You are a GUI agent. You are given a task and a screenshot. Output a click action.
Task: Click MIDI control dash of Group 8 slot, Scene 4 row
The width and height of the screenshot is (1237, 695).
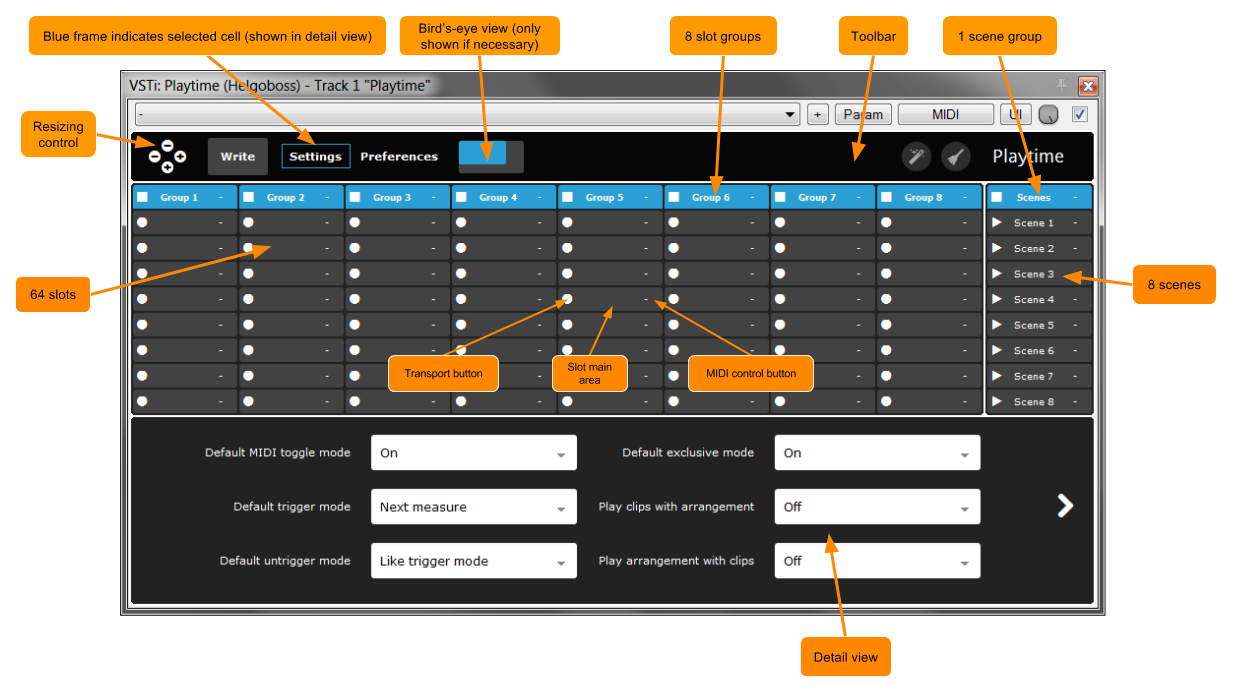pyautogui.click(x=965, y=299)
